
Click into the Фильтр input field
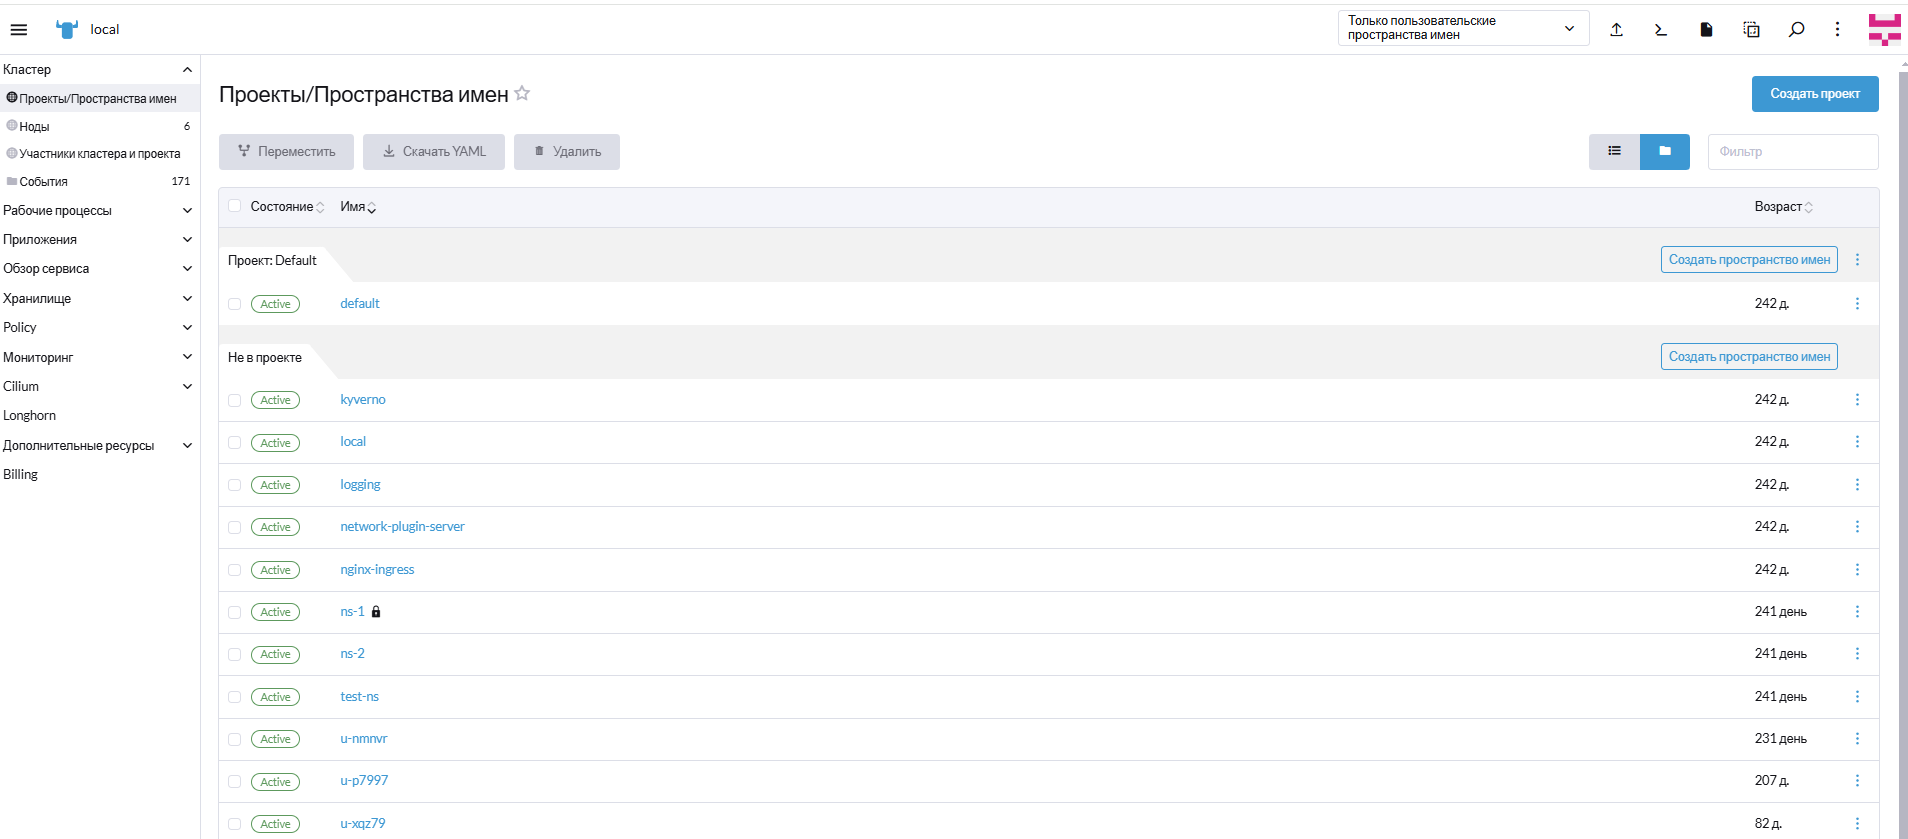coord(1791,152)
